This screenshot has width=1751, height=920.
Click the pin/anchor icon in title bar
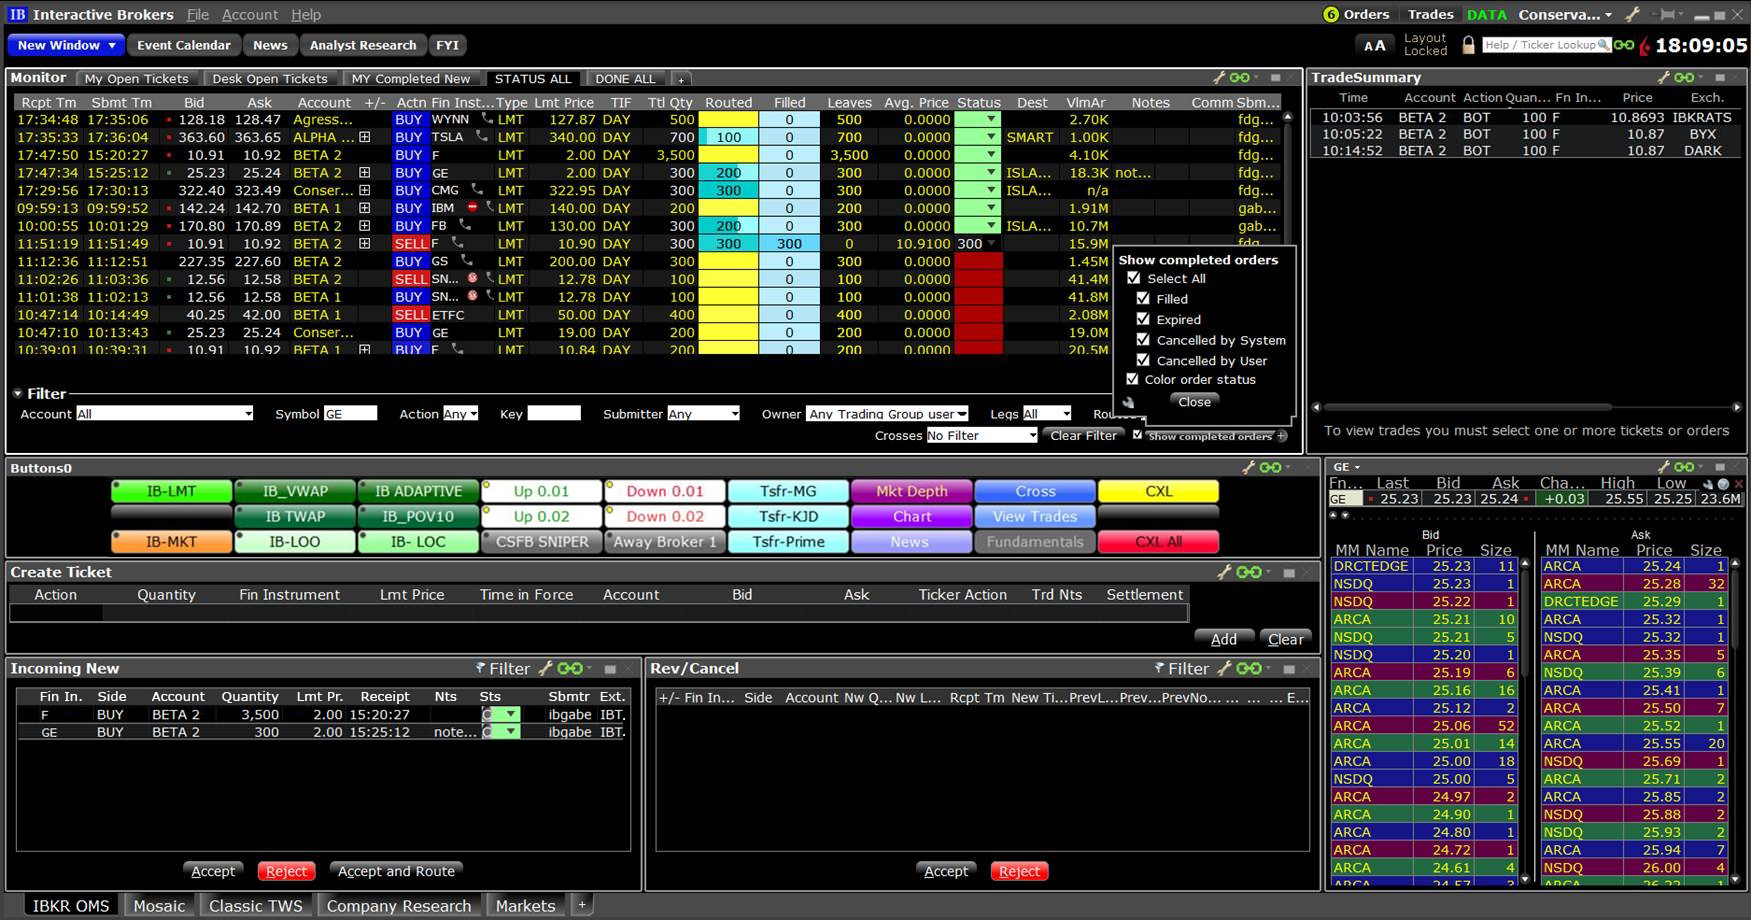(1666, 14)
